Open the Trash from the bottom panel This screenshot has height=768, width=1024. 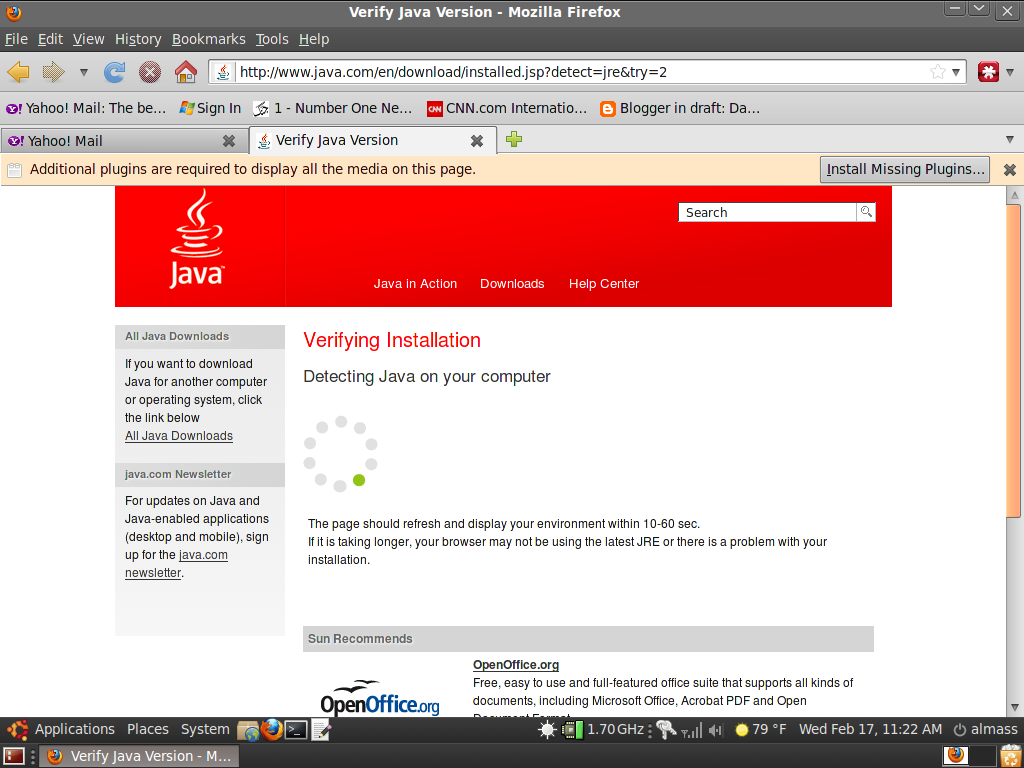(1009, 756)
